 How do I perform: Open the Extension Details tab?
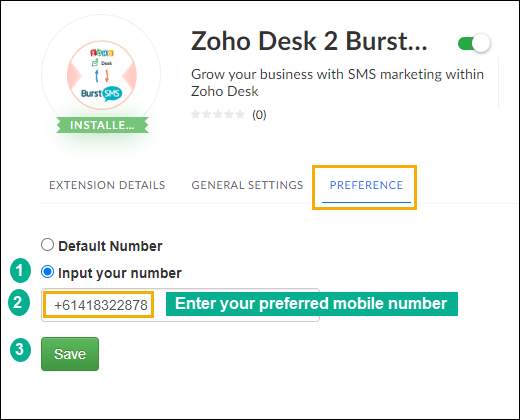(107, 185)
